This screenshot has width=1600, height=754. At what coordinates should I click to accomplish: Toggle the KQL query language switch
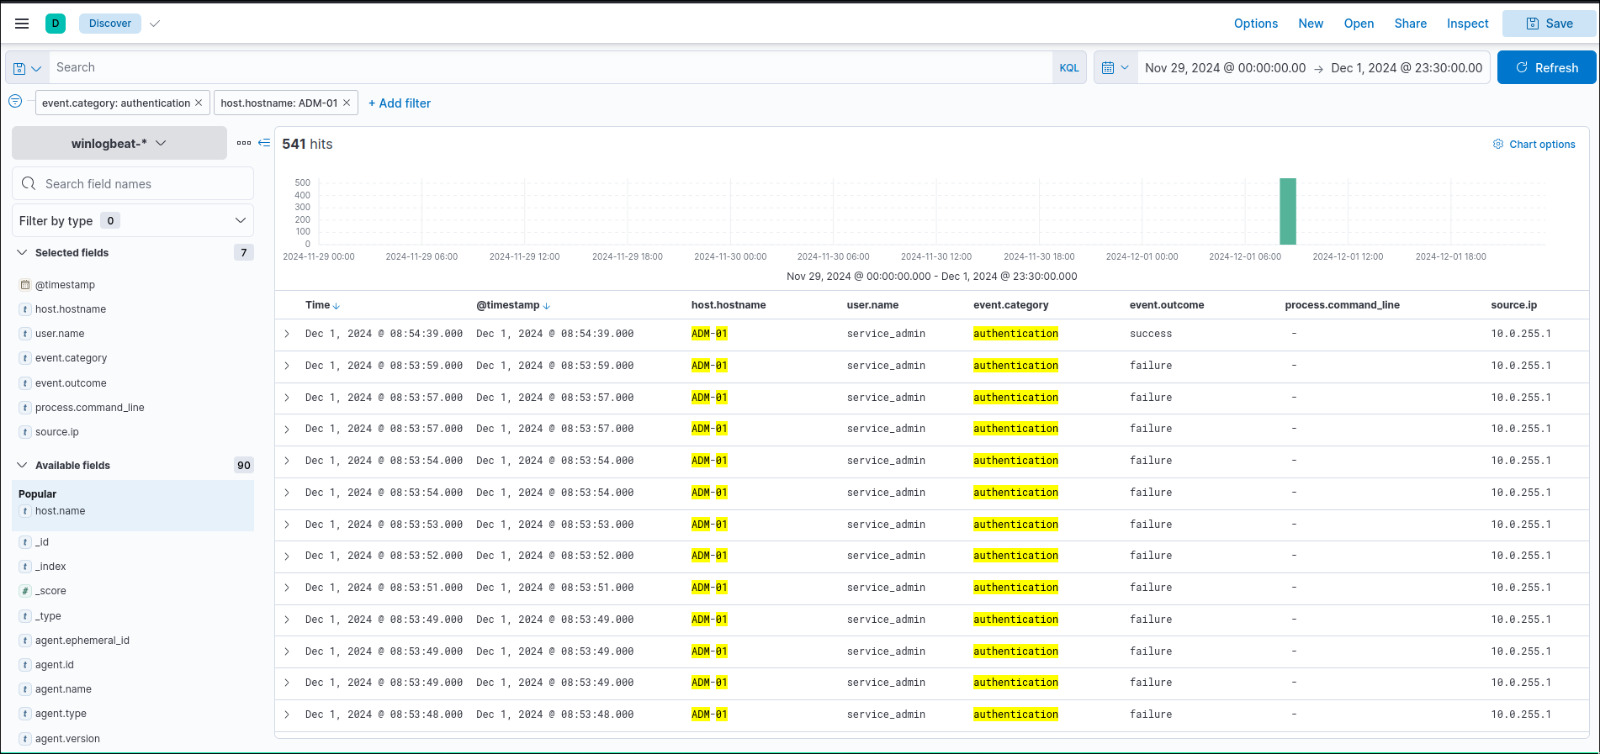pos(1069,68)
